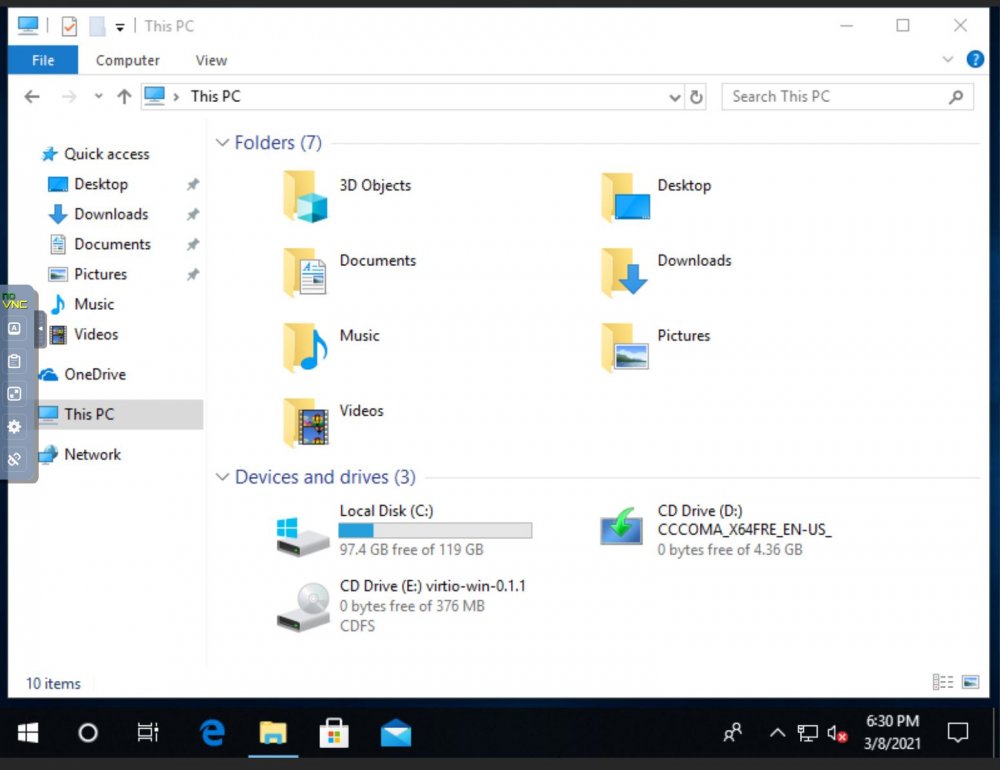Select Network in navigation pane

tap(80, 454)
